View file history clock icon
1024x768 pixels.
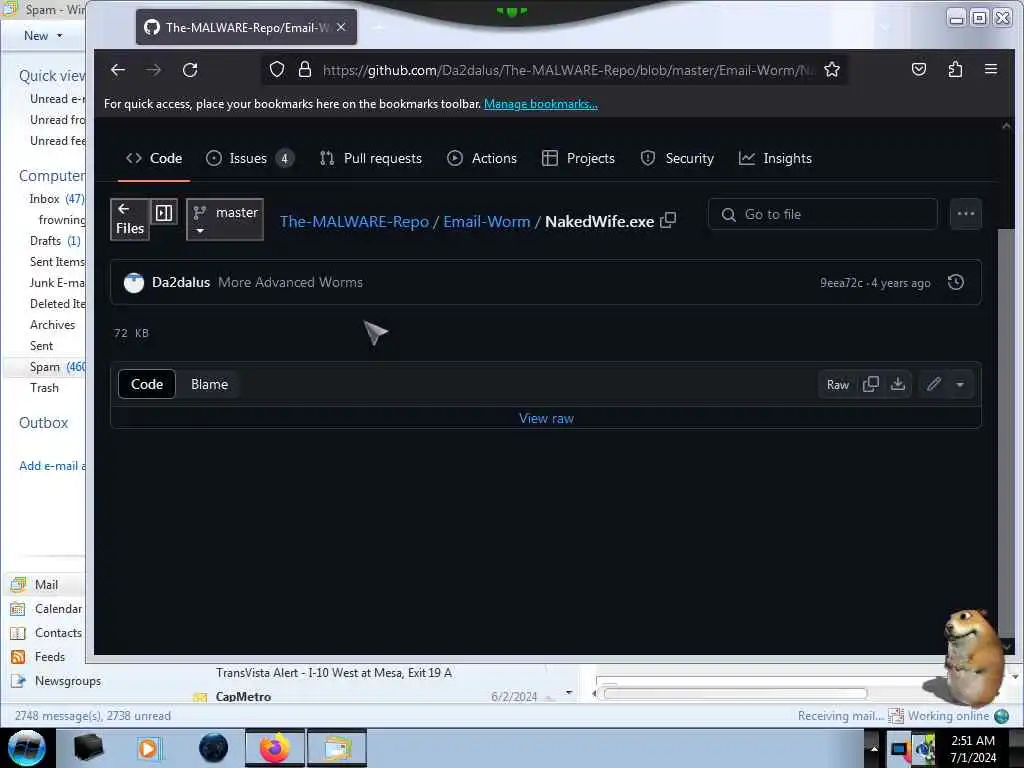pos(956,282)
